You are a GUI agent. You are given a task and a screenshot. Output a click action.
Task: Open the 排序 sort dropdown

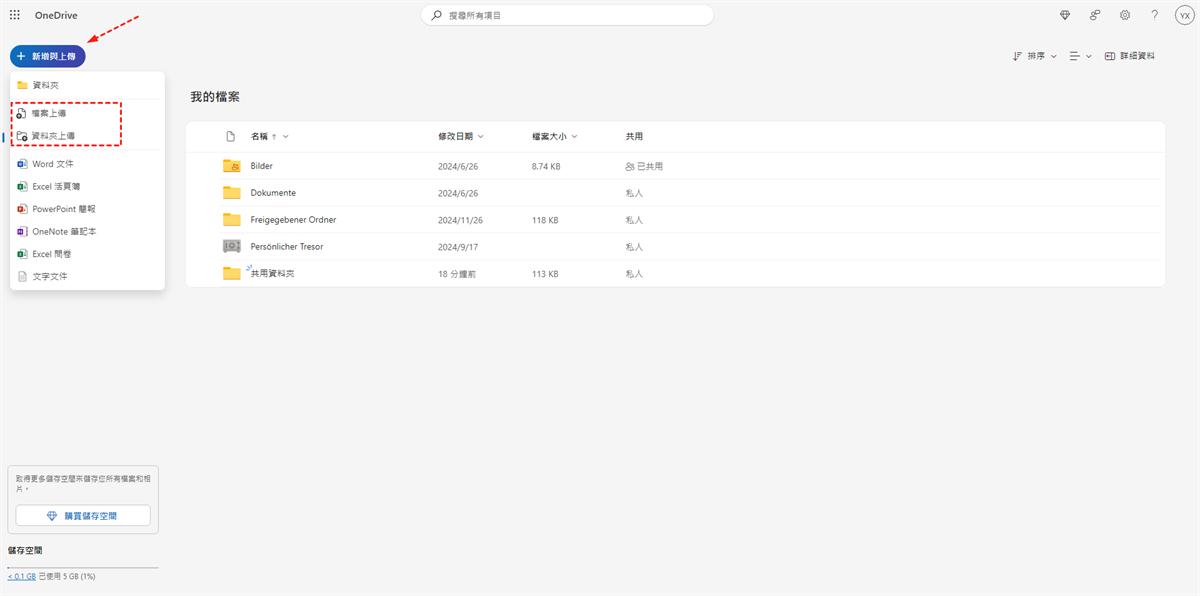point(1034,56)
